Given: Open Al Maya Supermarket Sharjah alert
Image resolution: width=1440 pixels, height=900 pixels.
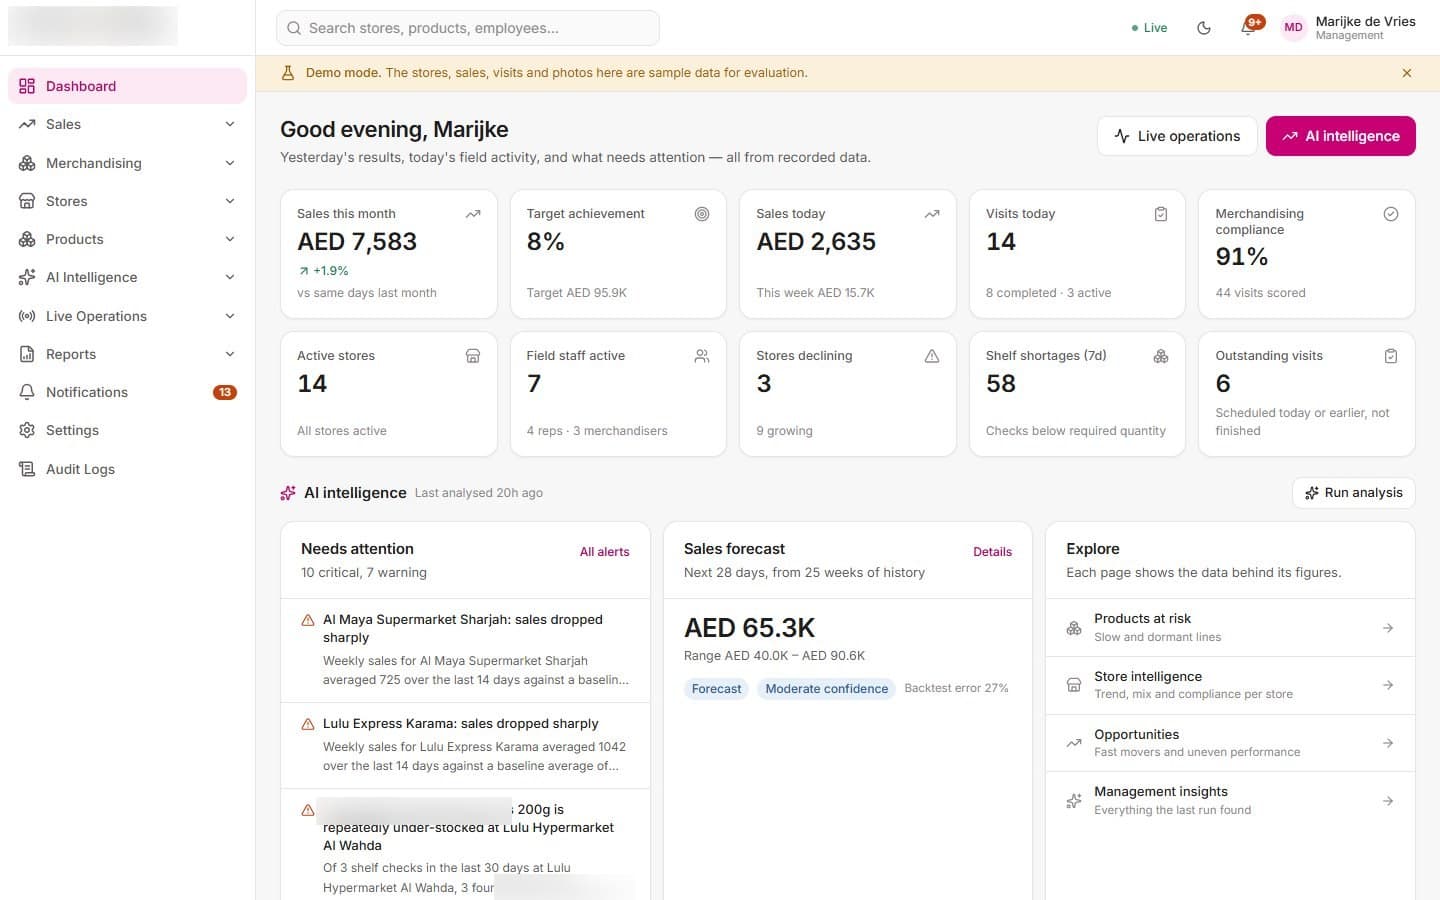Looking at the screenshot, I should coord(466,650).
